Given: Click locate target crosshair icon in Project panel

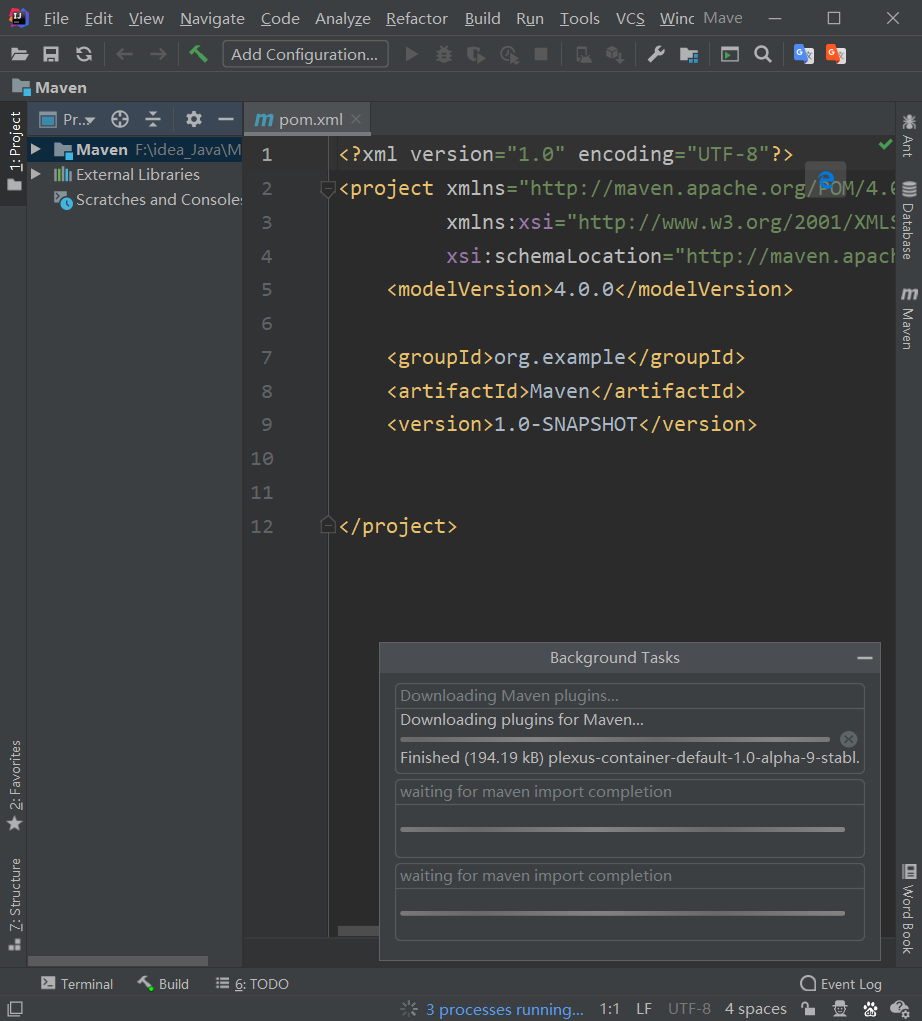Looking at the screenshot, I should 120,119.
